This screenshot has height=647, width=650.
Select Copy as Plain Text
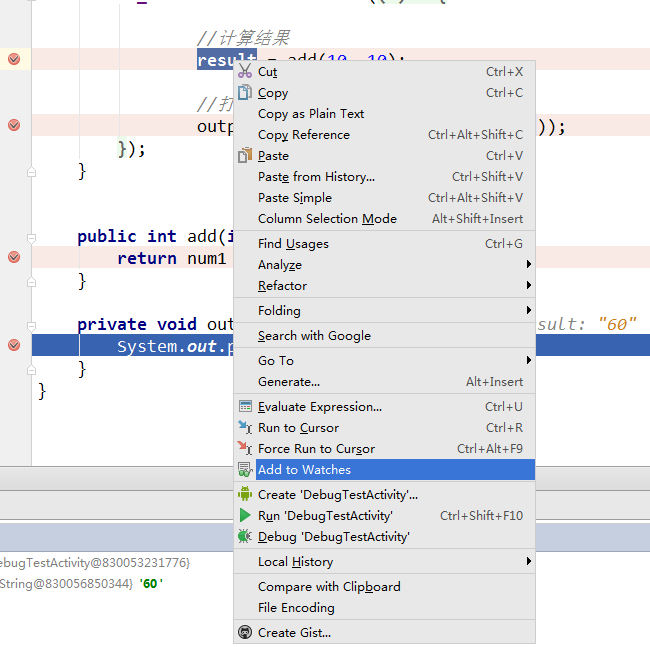pos(384,114)
